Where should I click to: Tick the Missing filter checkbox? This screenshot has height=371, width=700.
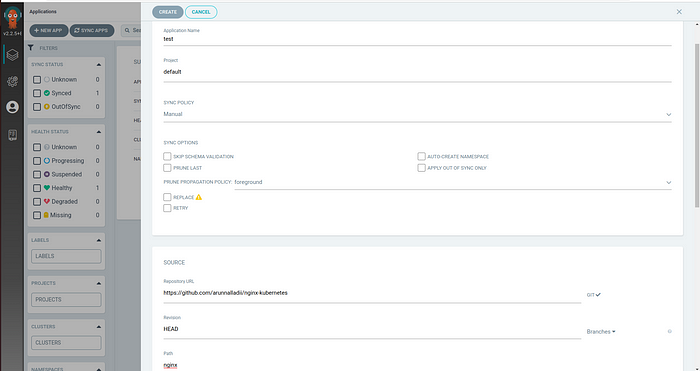(37, 215)
